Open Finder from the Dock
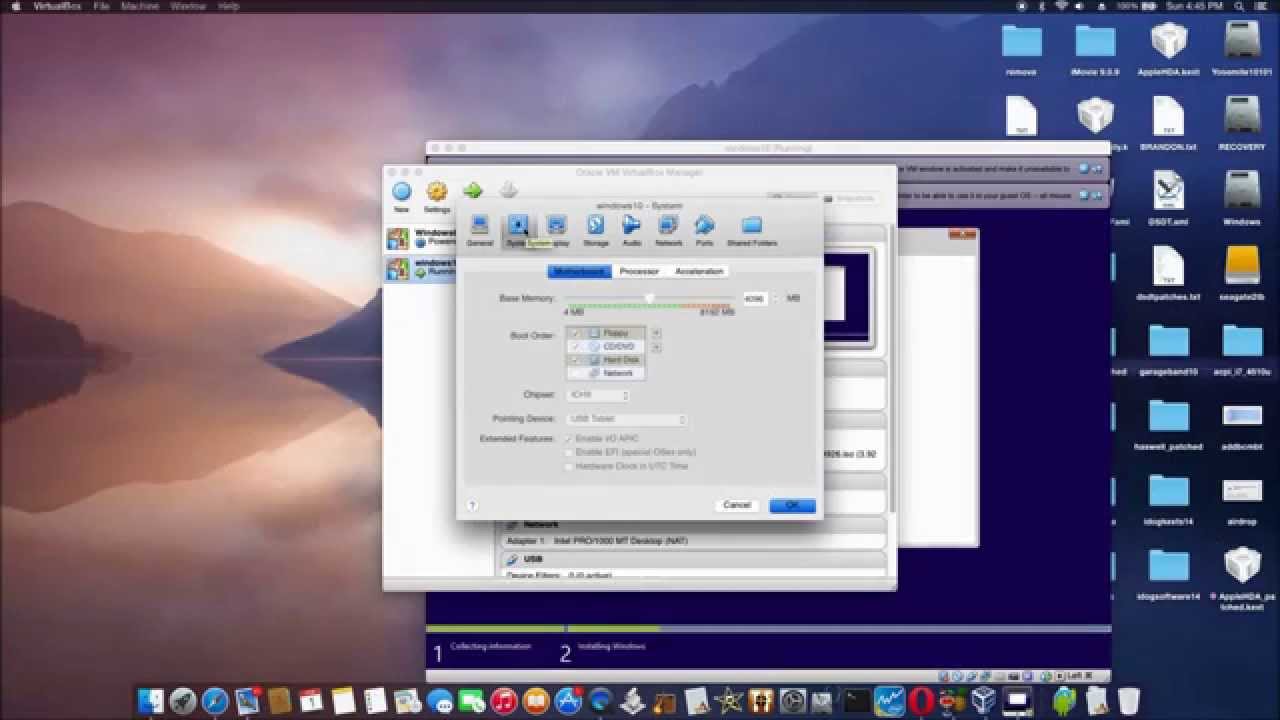 tap(150, 700)
